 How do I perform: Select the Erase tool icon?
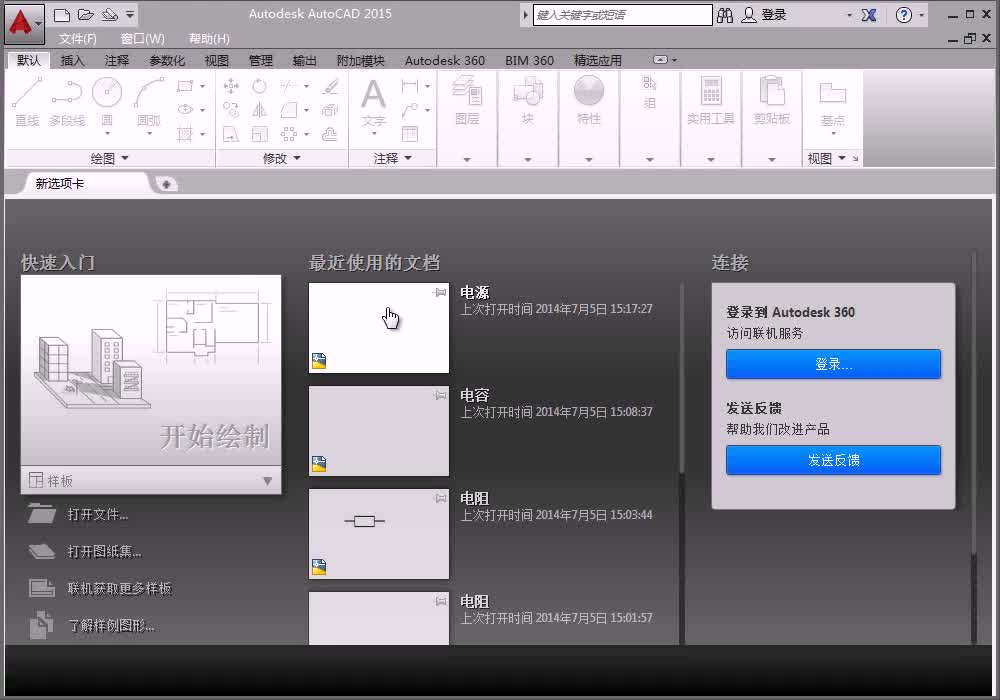point(330,86)
